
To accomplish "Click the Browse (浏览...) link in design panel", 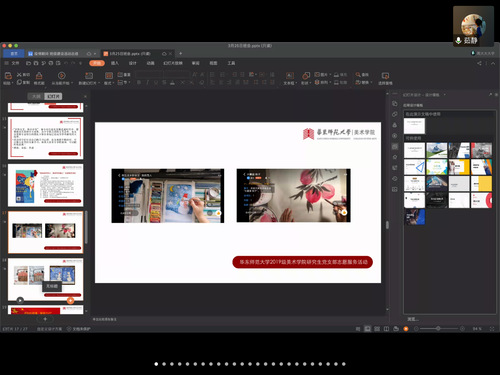I will pos(413,319).
